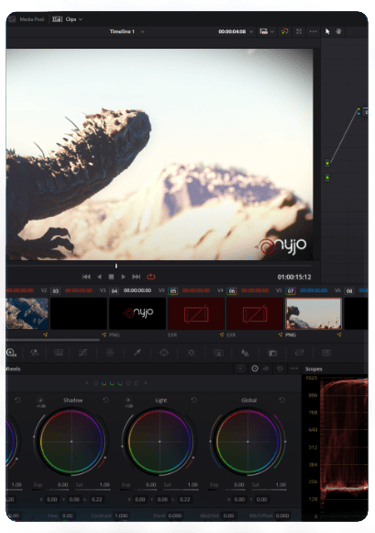
Task: Stop playback in the viewer
Action: 111,277
